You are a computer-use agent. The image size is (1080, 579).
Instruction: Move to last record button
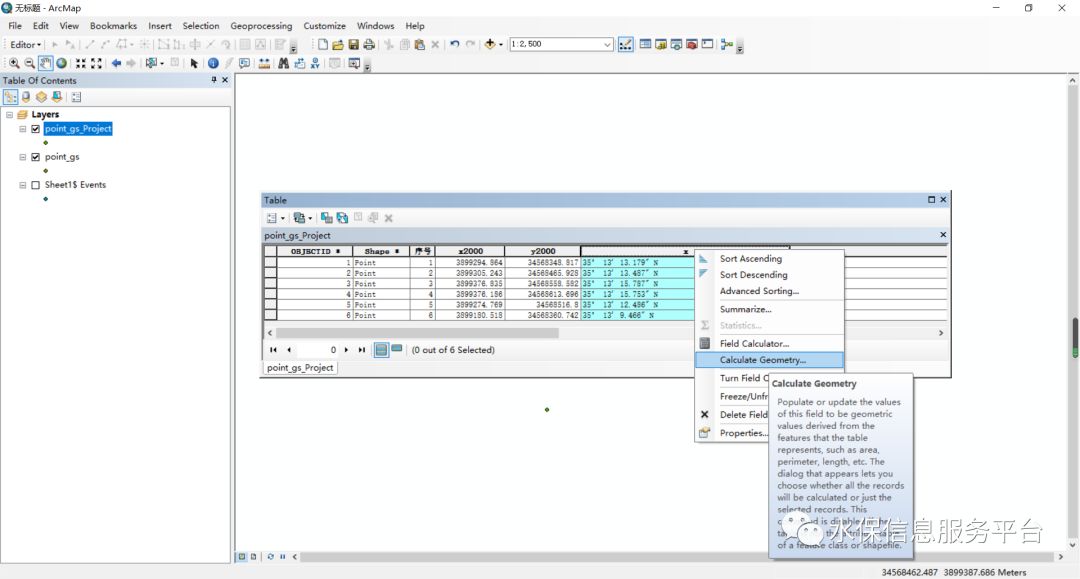362,350
